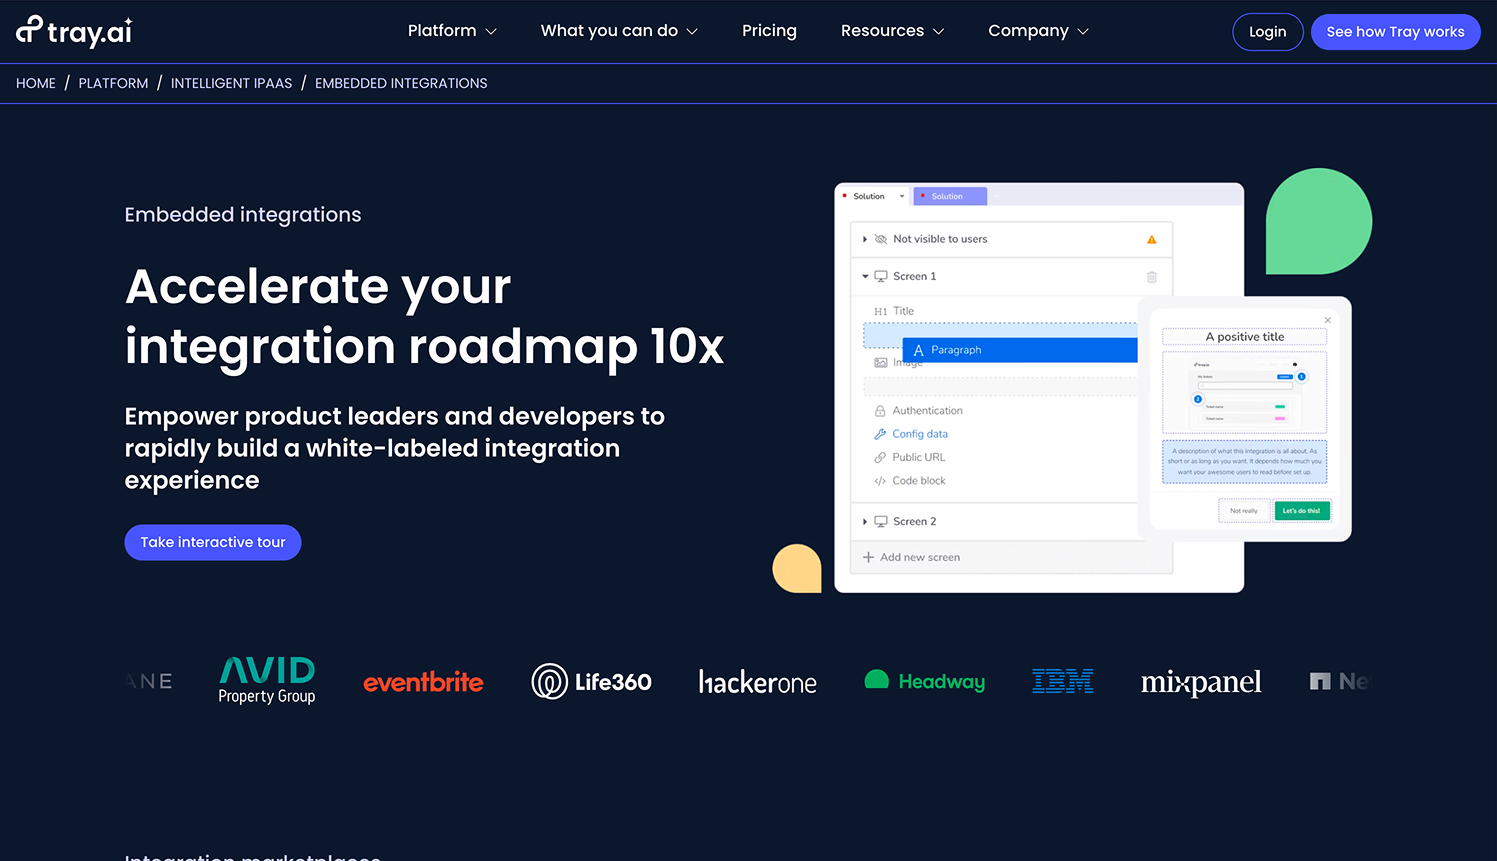1497x861 pixels.
Task: Close the positive title popup
Action: tap(1328, 320)
